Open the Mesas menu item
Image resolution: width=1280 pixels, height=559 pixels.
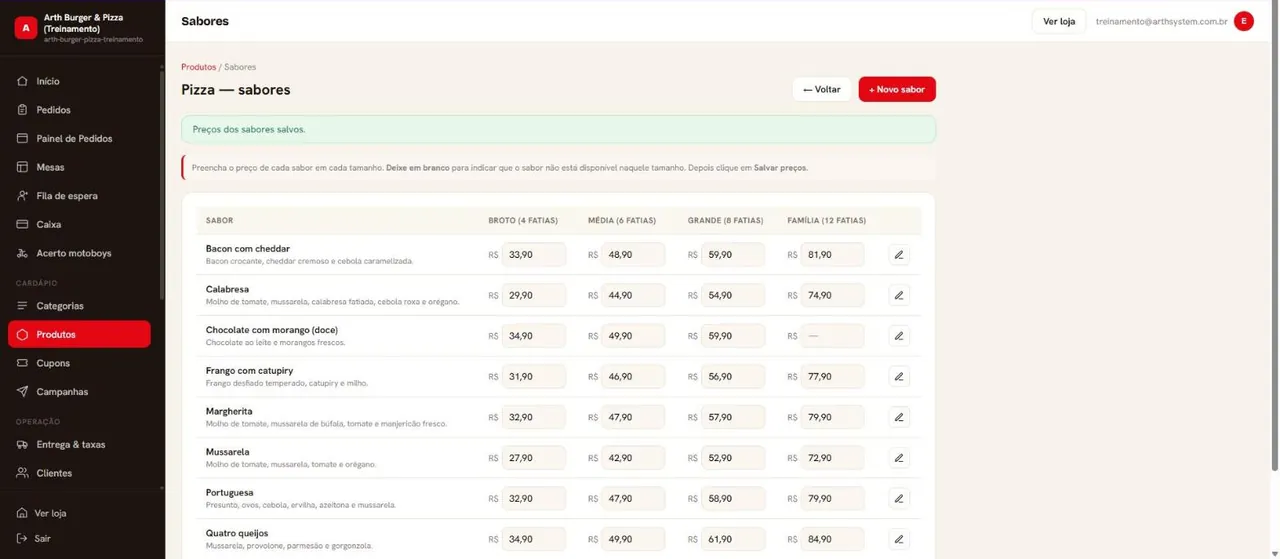click(x=79, y=167)
